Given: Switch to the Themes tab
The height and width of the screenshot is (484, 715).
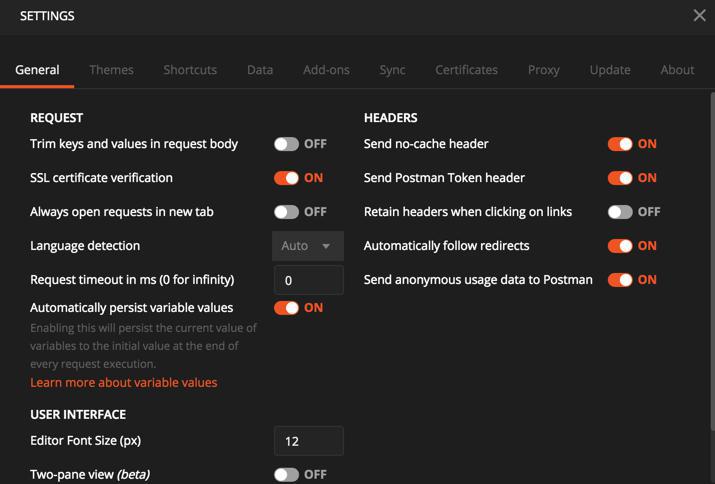Looking at the screenshot, I should coord(111,70).
